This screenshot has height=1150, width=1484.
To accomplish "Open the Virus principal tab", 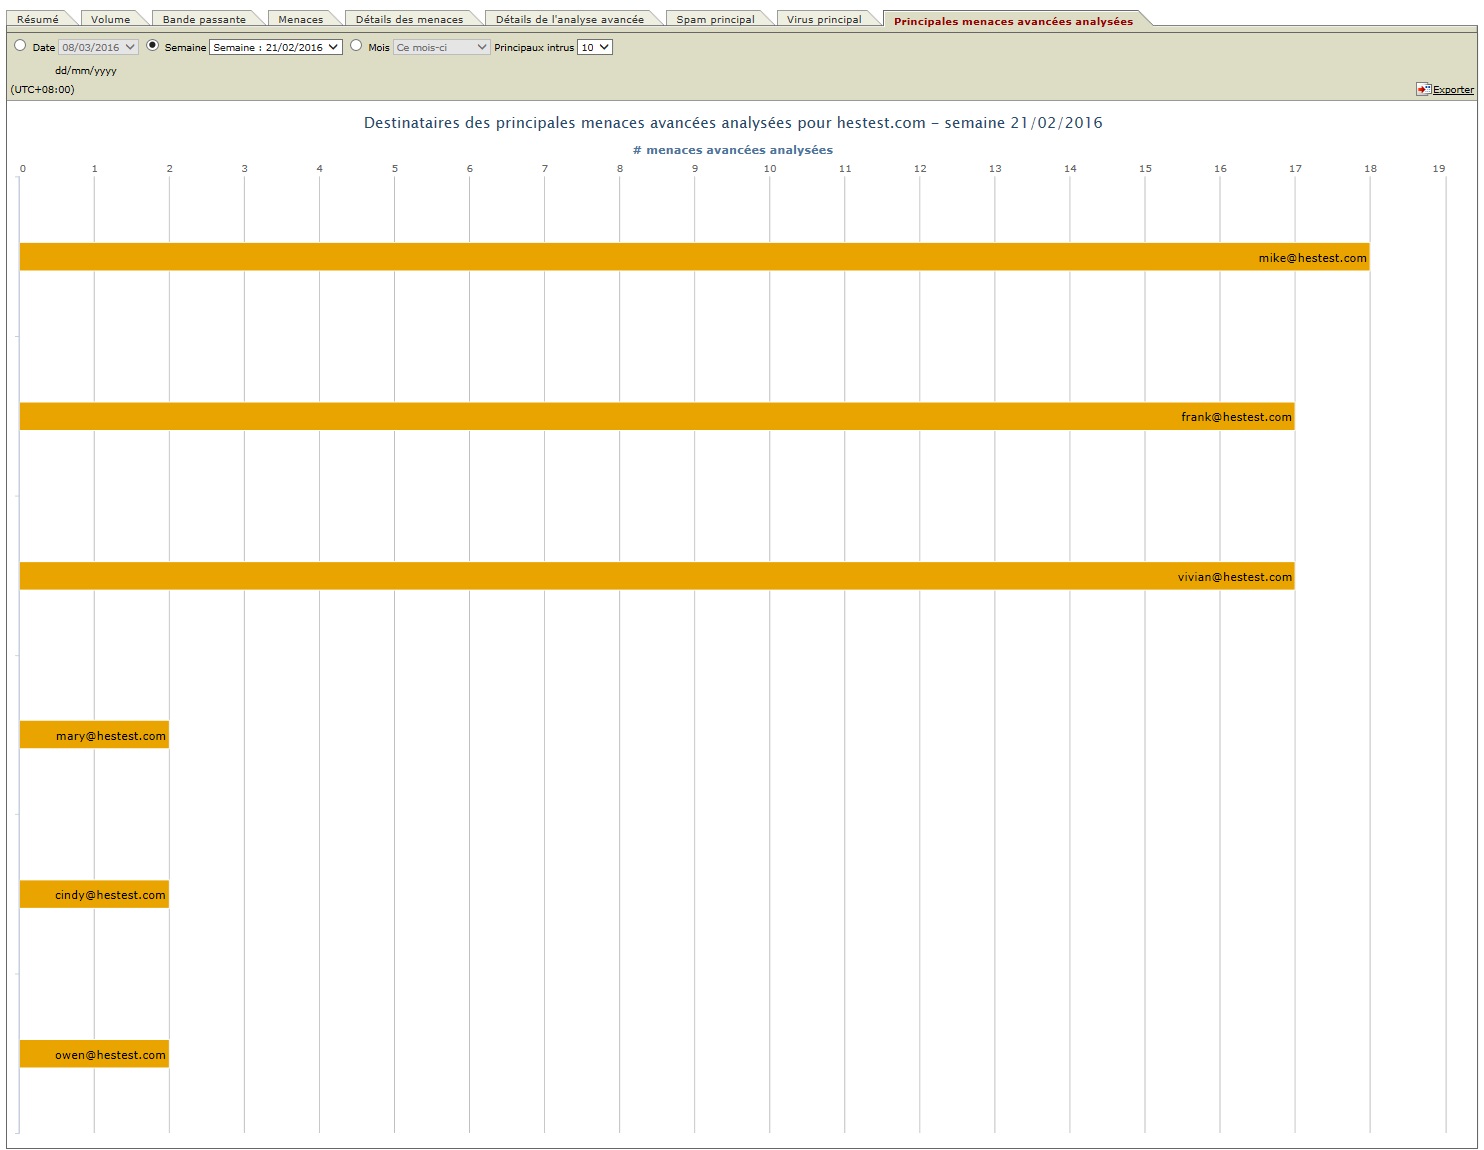I will (x=823, y=19).
